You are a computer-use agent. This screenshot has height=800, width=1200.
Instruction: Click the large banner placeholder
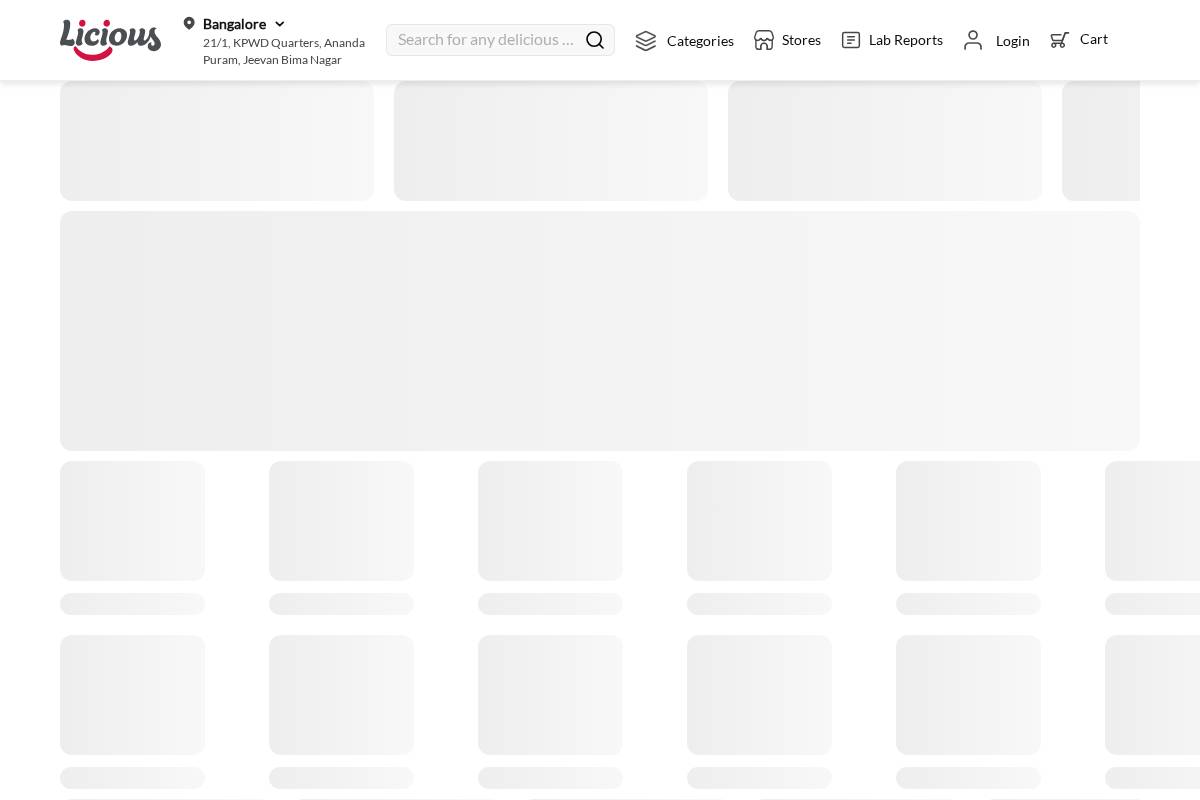click(600, 330)
